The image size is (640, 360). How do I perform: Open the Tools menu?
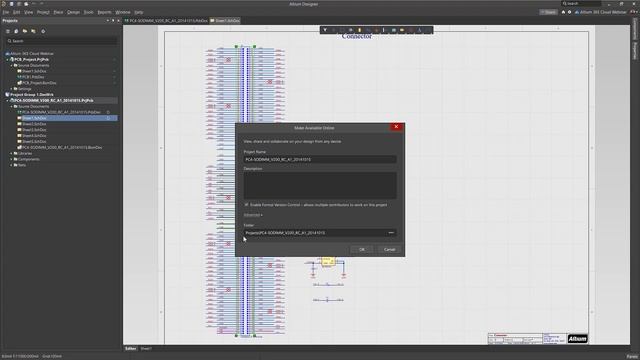click(x=89, y=12)
